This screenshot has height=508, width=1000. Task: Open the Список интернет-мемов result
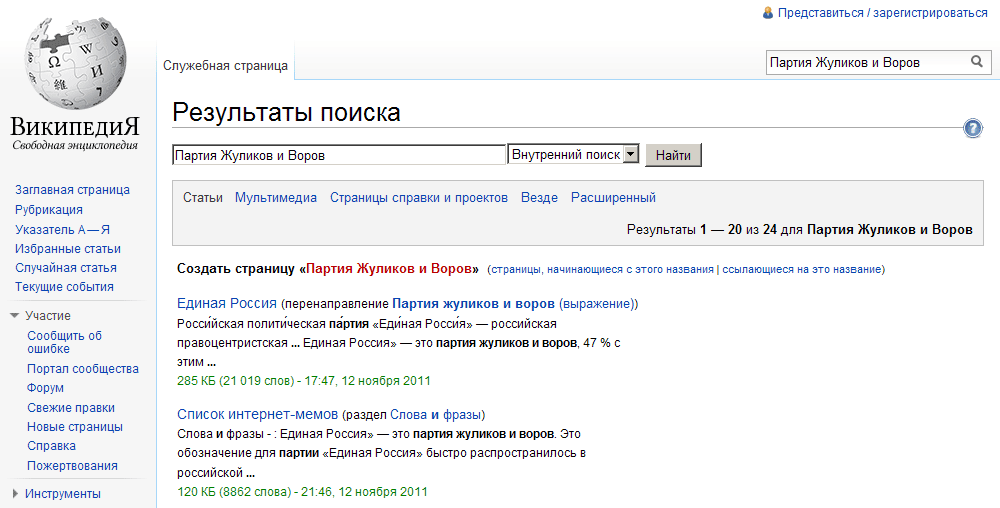257,414
